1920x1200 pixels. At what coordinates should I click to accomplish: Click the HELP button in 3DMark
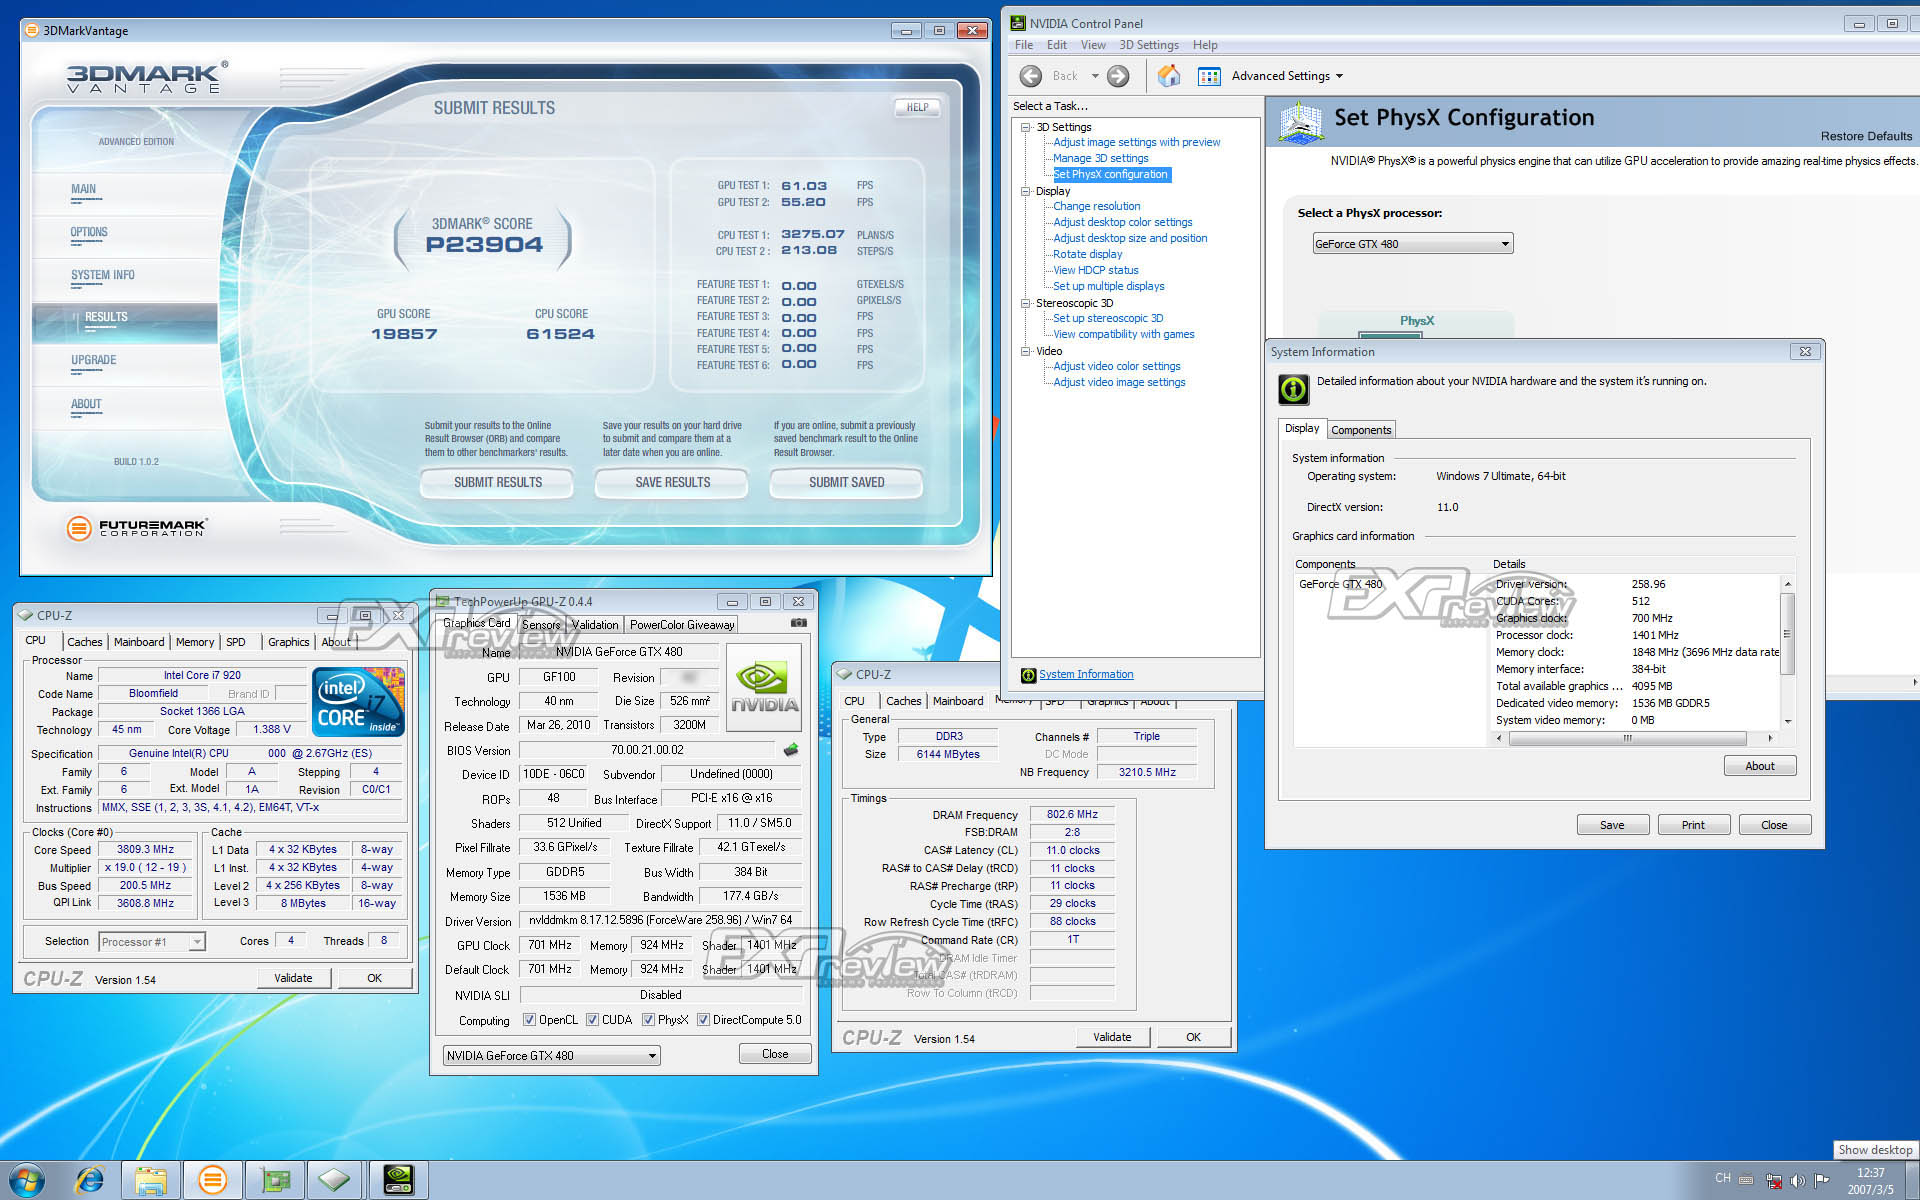(917, 107)
